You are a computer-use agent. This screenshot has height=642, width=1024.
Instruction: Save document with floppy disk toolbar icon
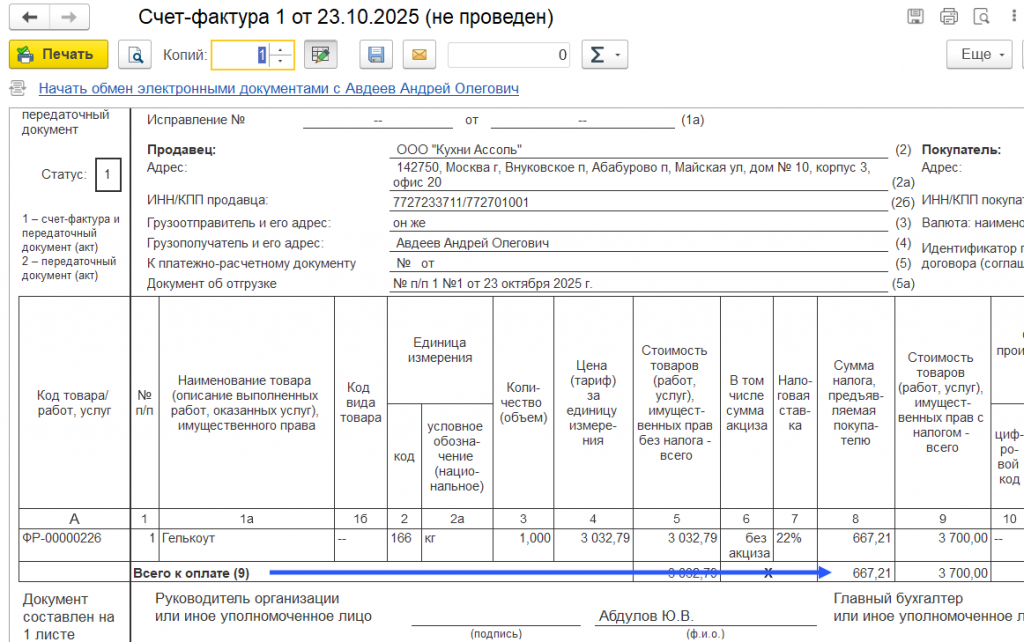coord(376,55)
